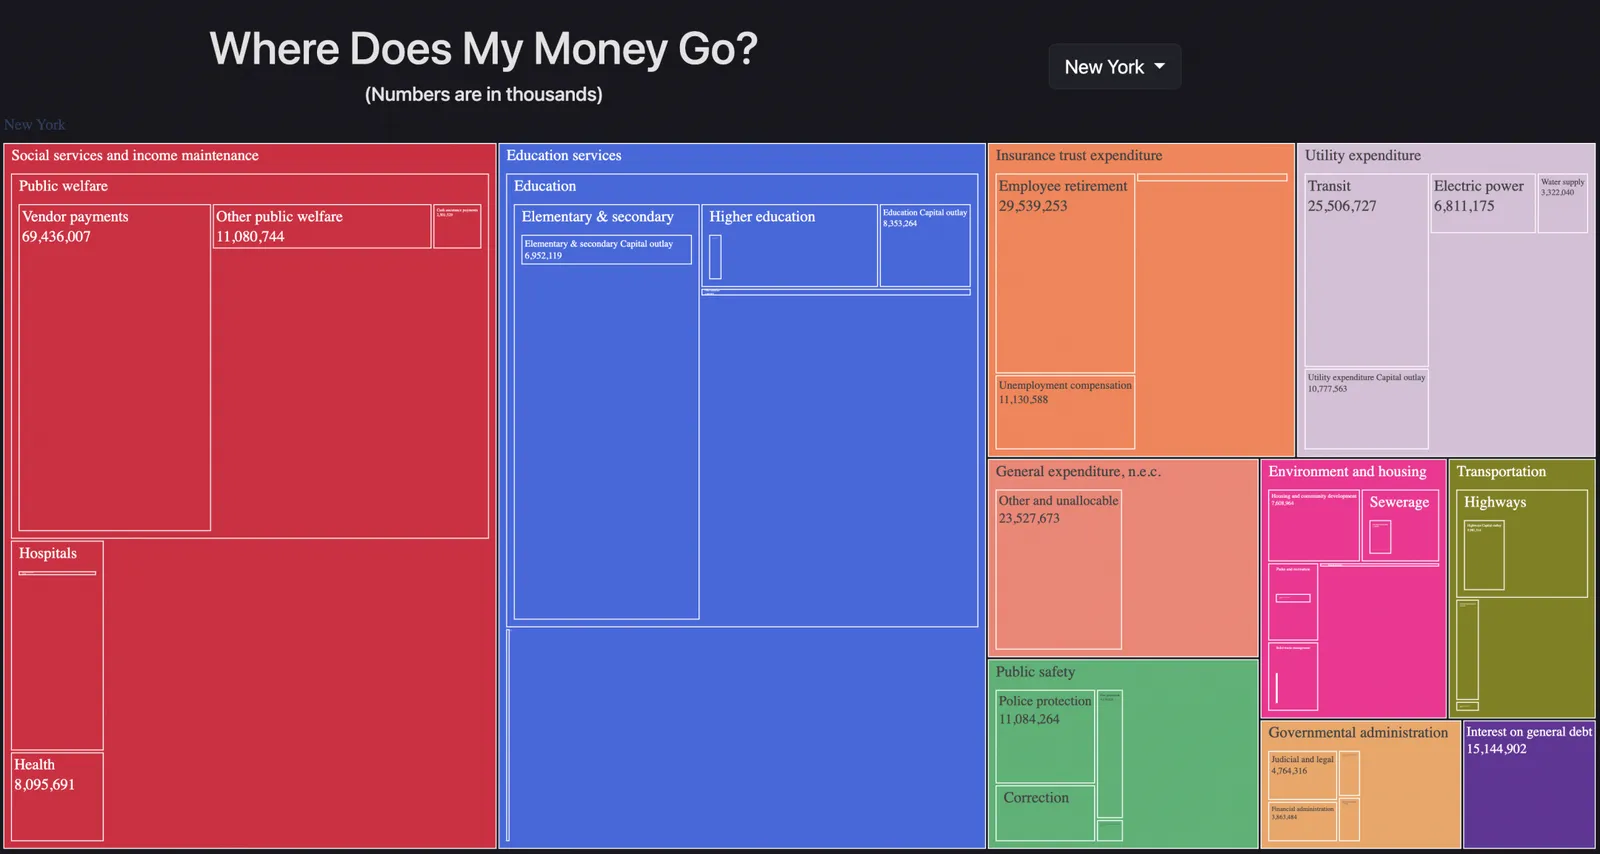Open the New York state dropdown
The height and width of the screenshot is (854, 1600).
1114,67
